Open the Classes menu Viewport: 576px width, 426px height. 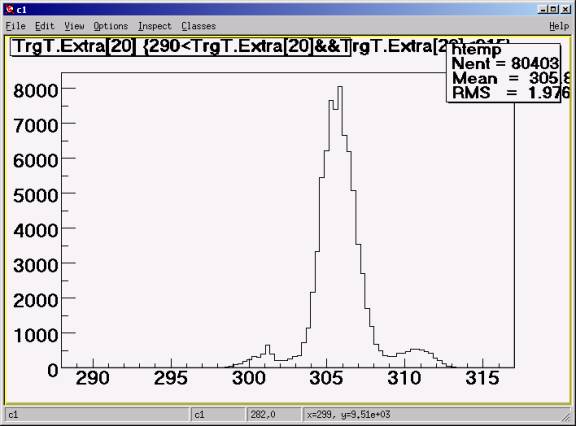click(x=198, y=26)
